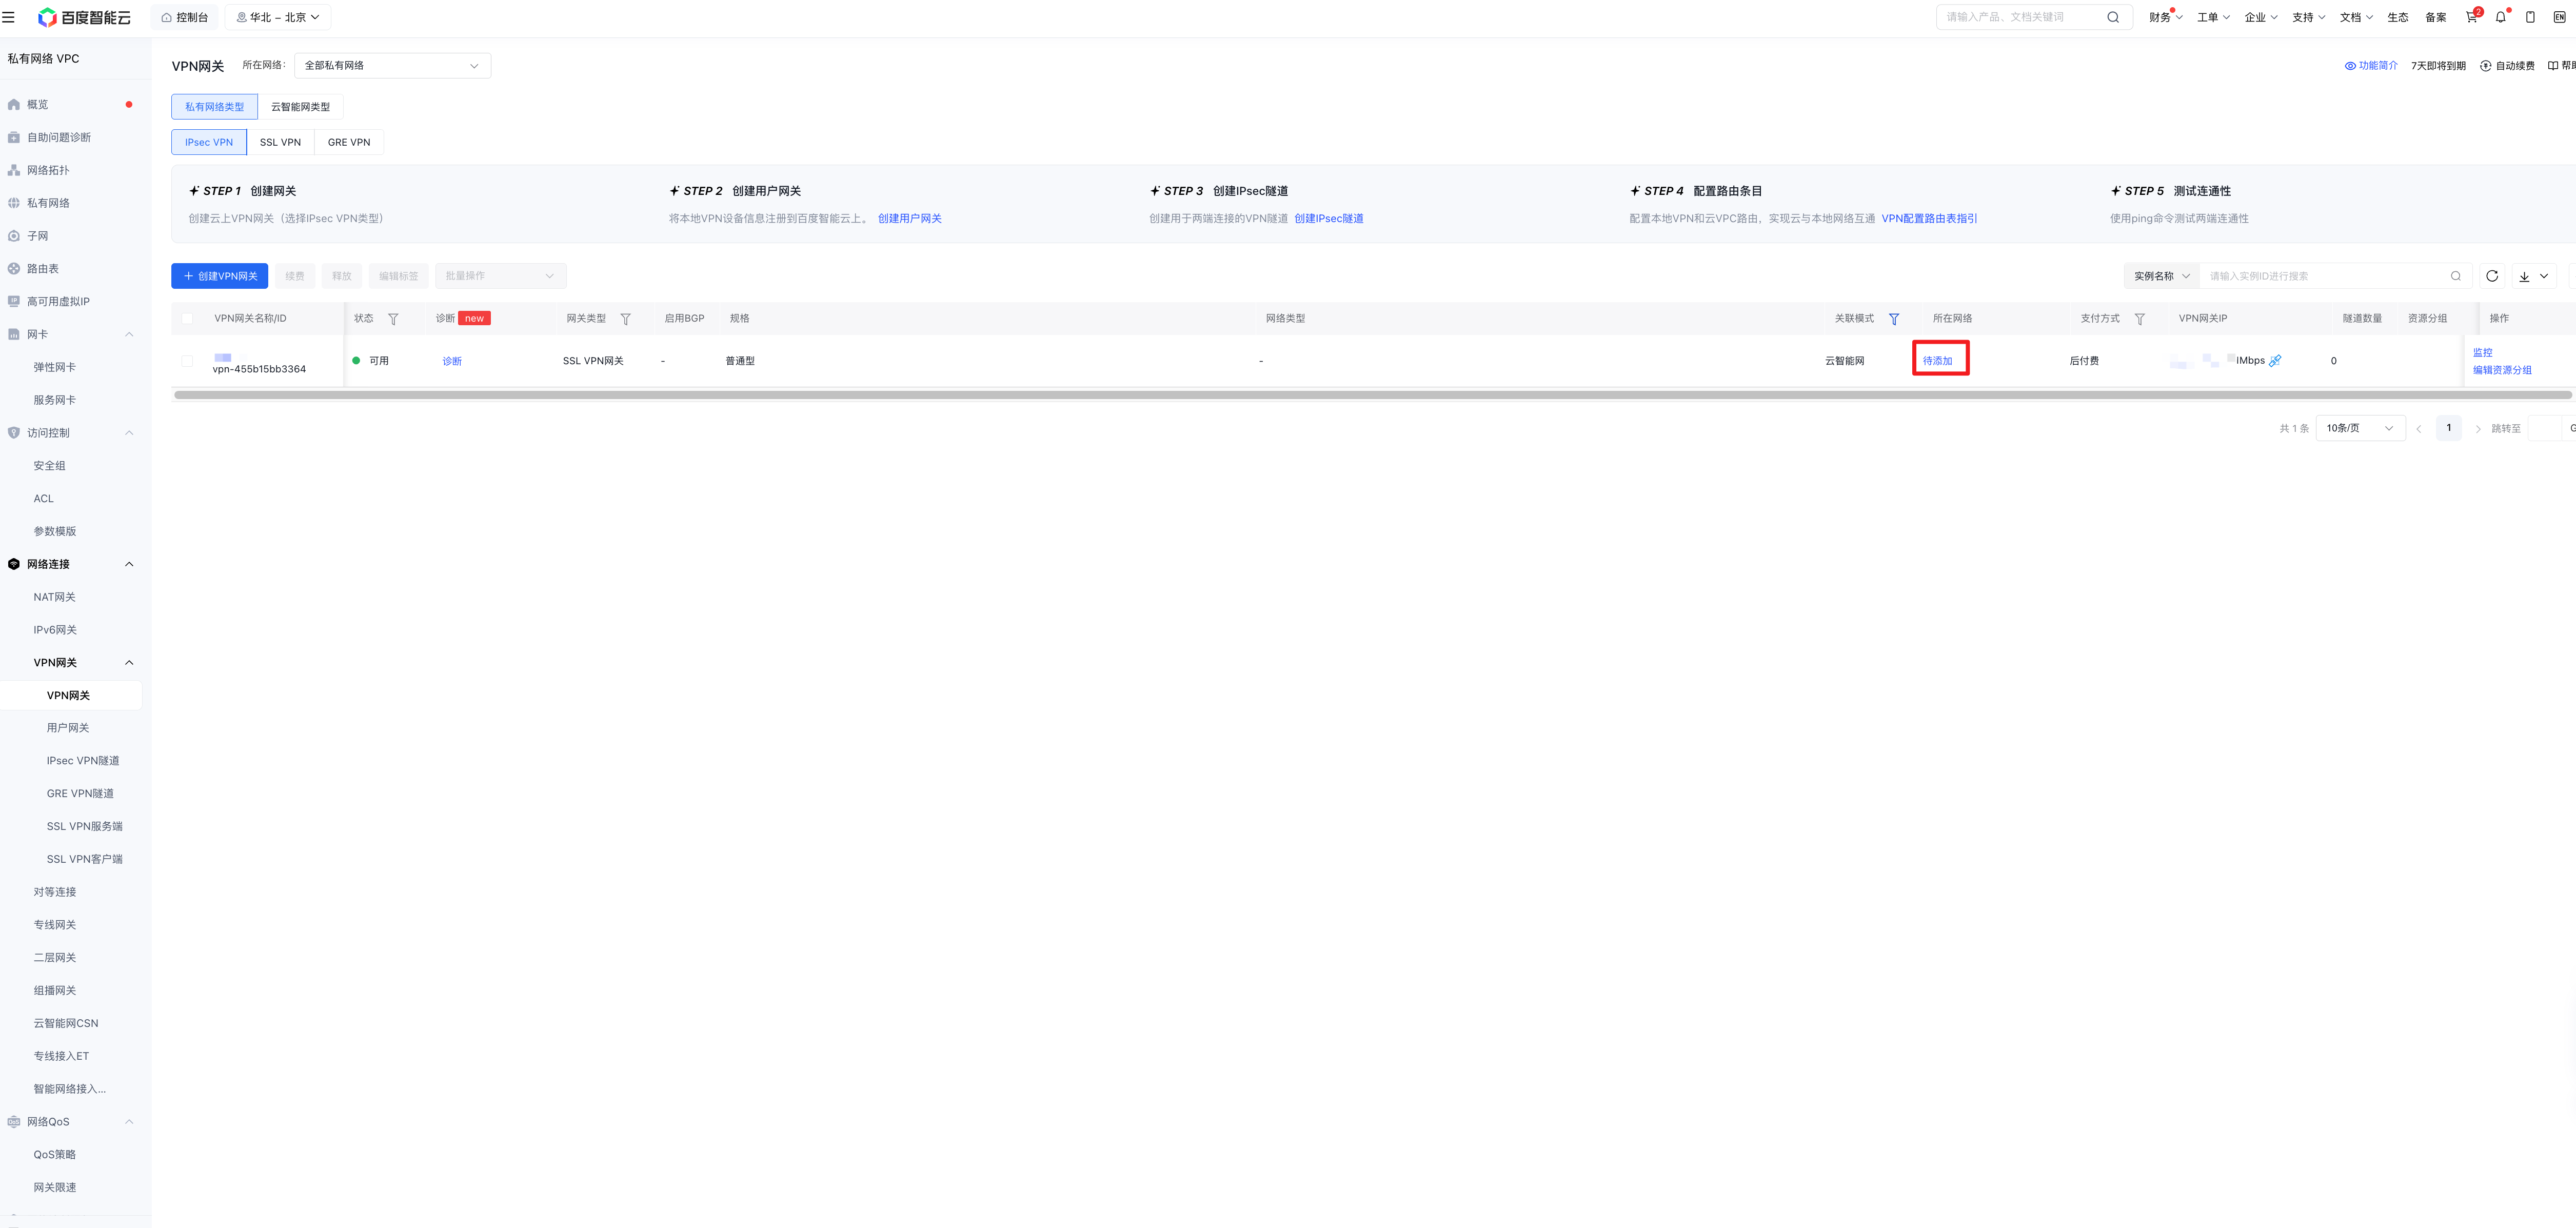Screen dimensions: 2576x1228
Task: Switch to the GRE VPN tab
Action: click(x=349, y=142)
